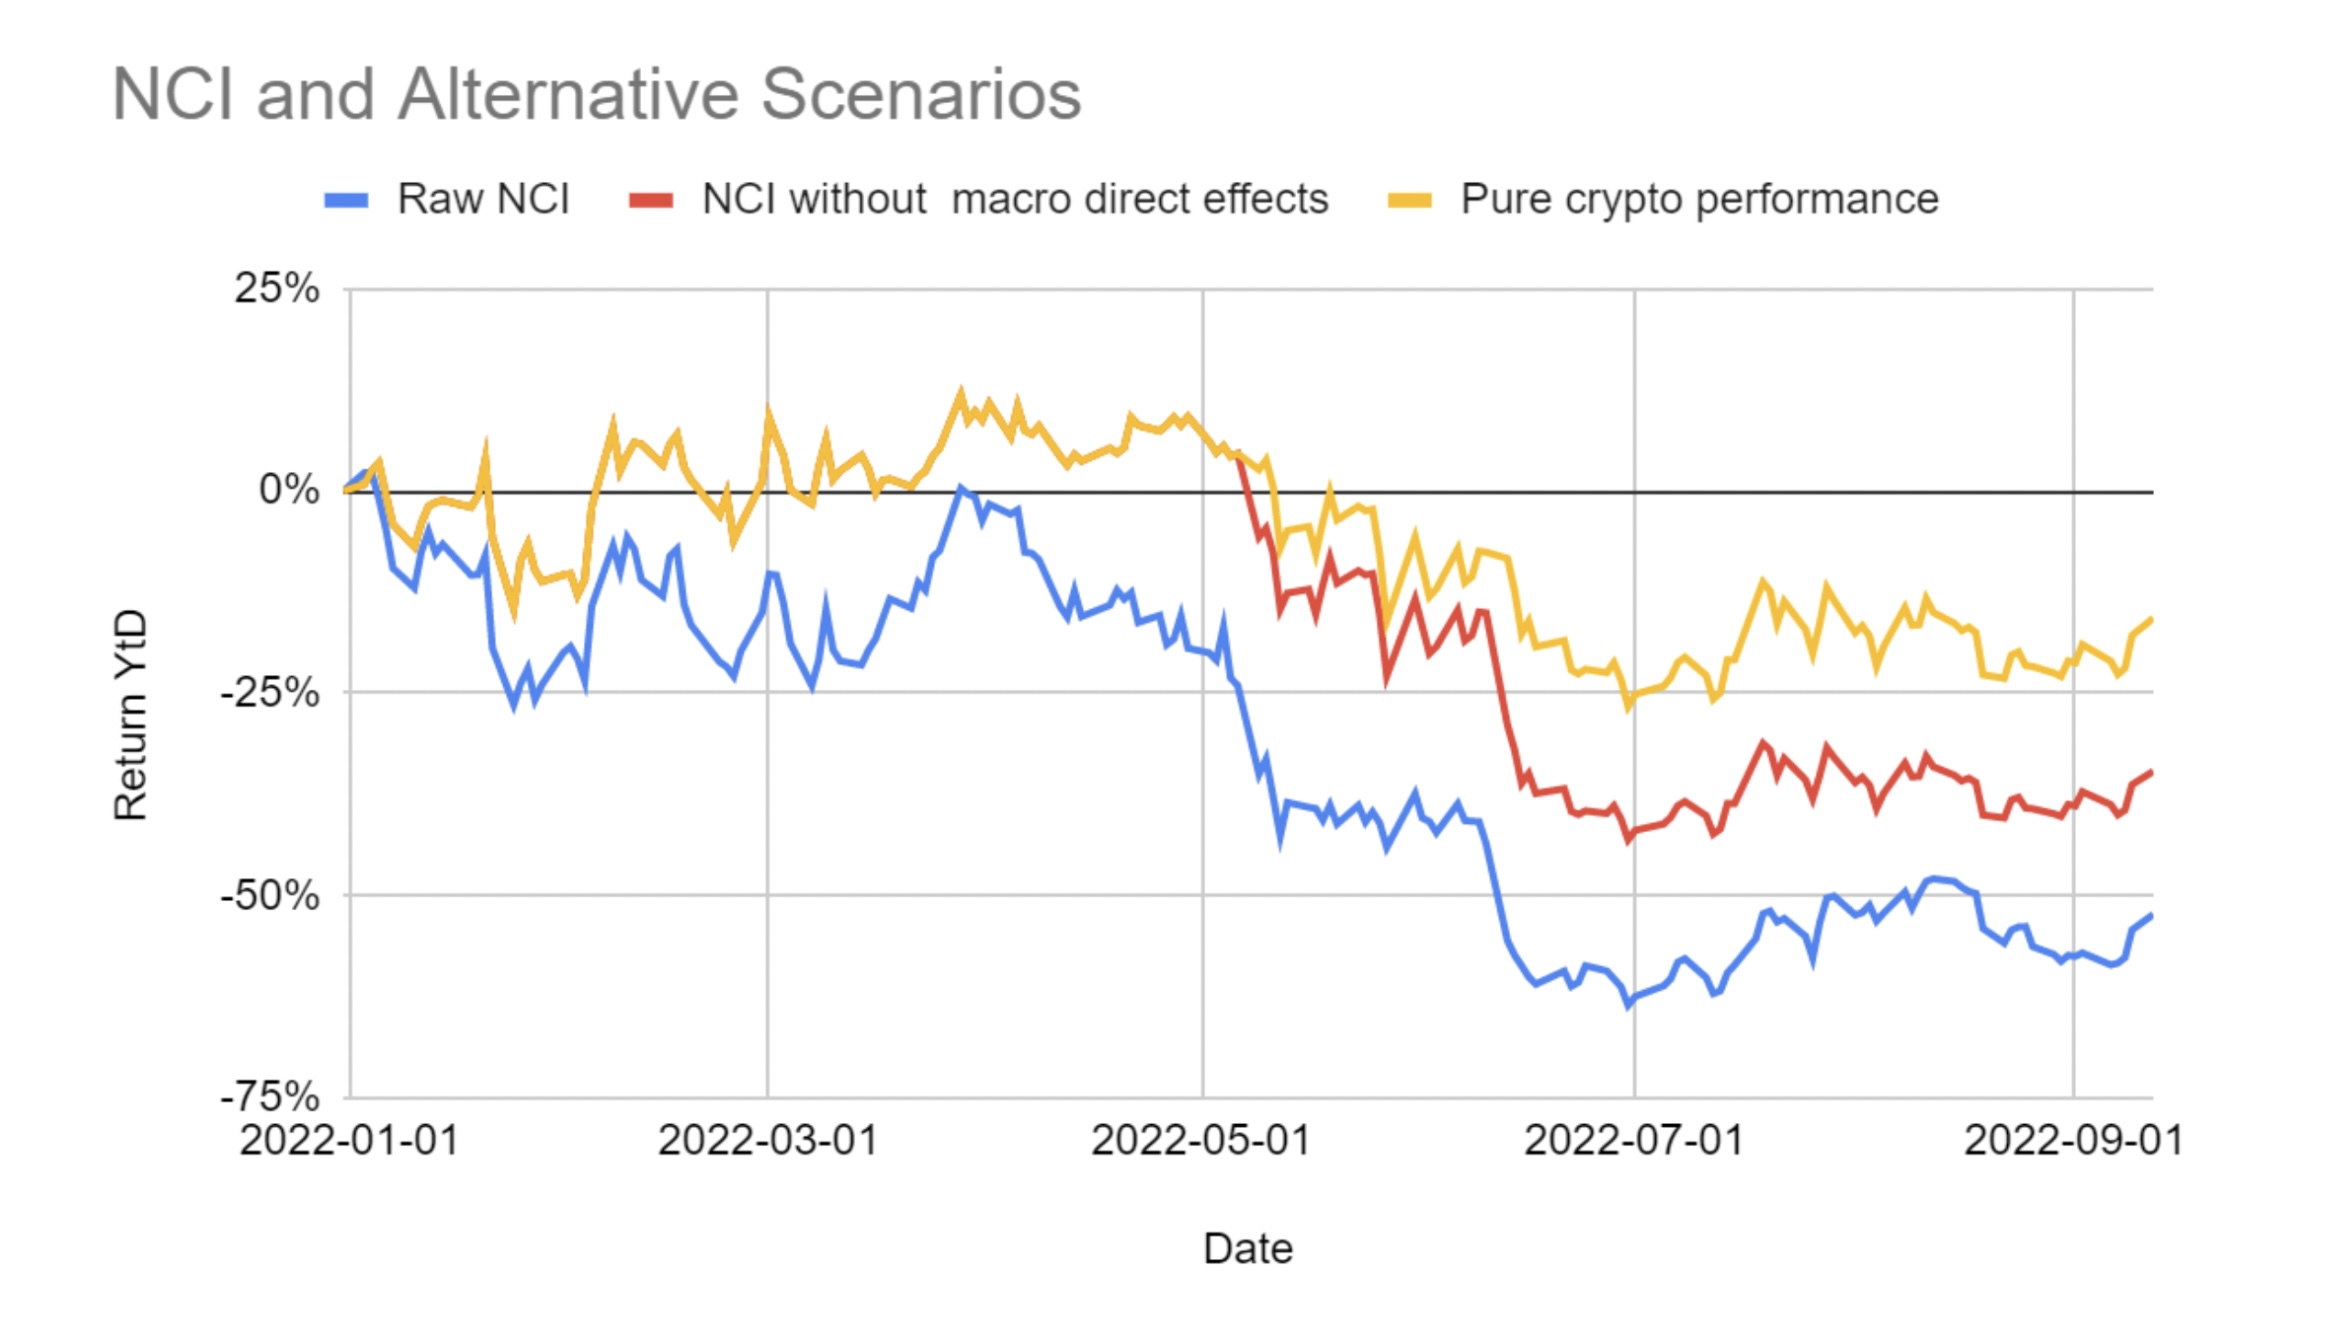Click the red legend swatch
The height and width of the screenshot is (1334, 2336).
651,201
